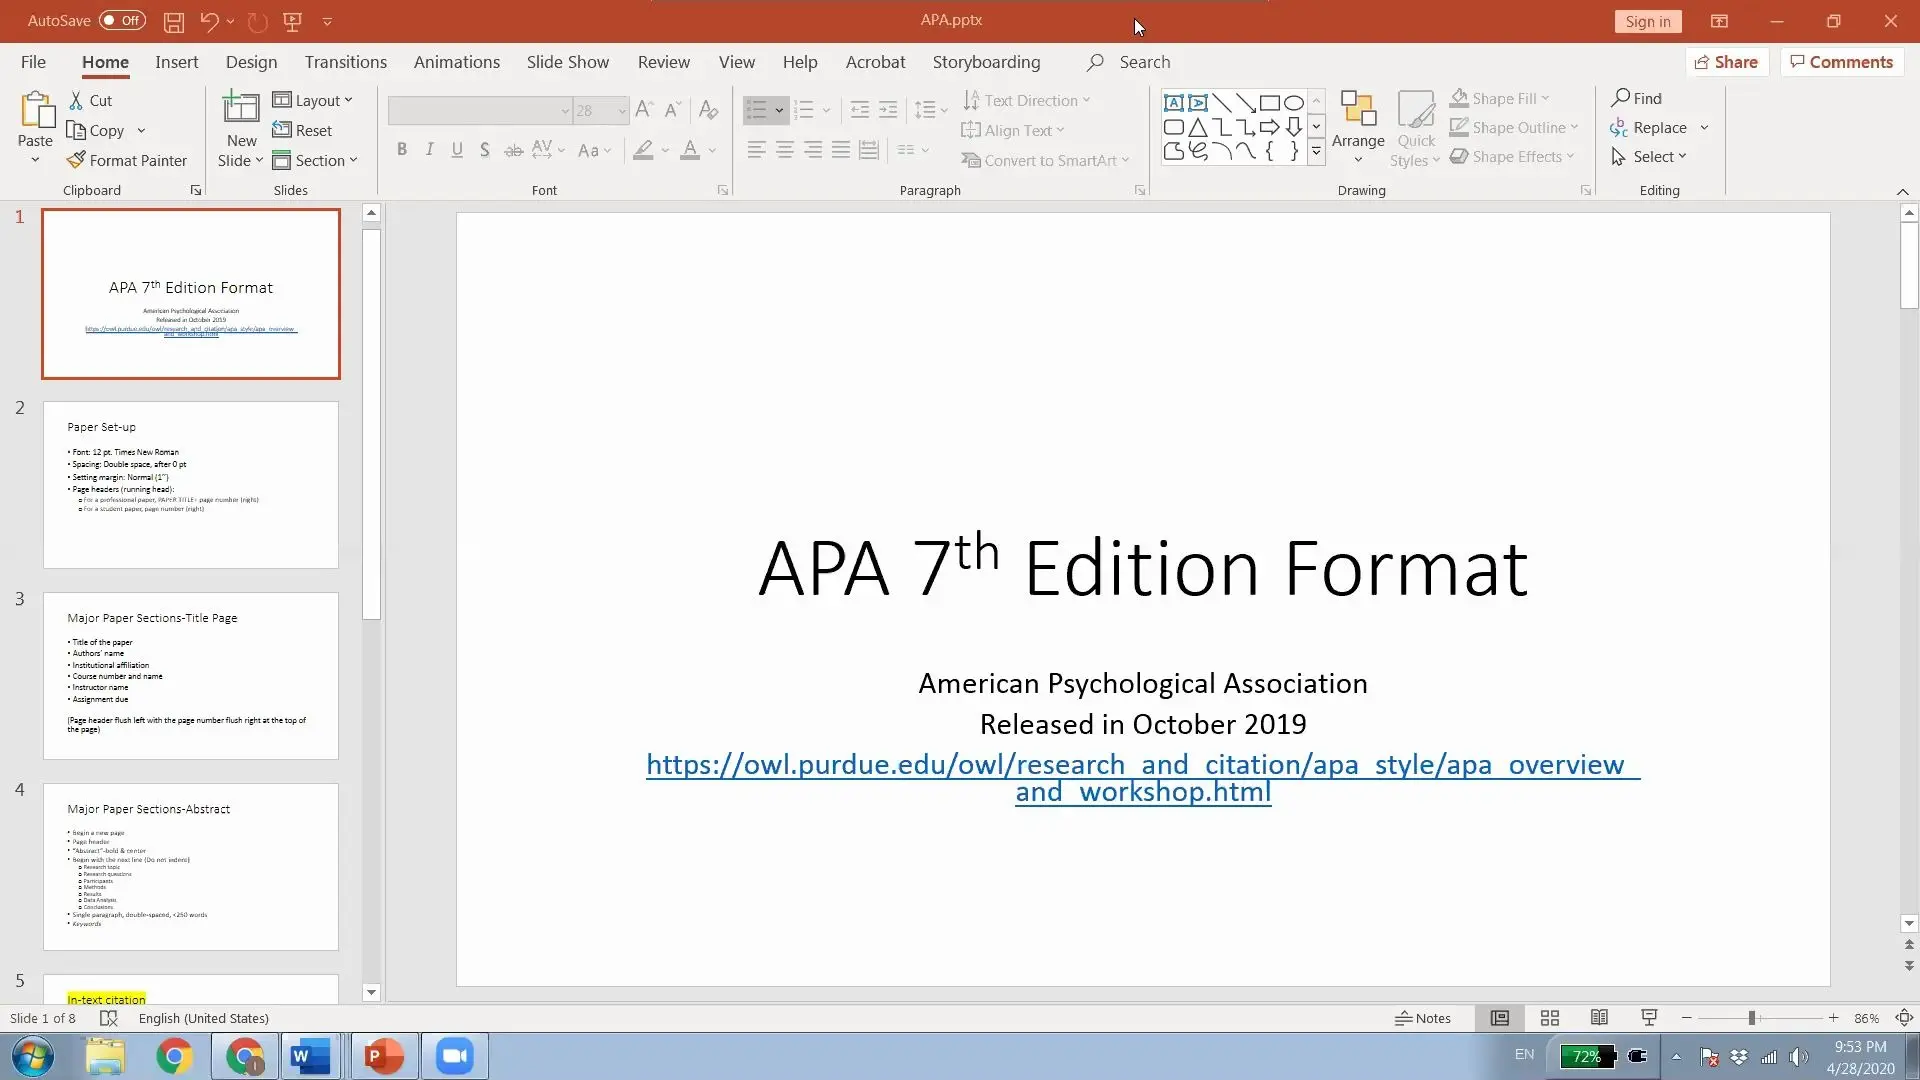
Task: Click the font color A swatch
Action: [690, 150]
